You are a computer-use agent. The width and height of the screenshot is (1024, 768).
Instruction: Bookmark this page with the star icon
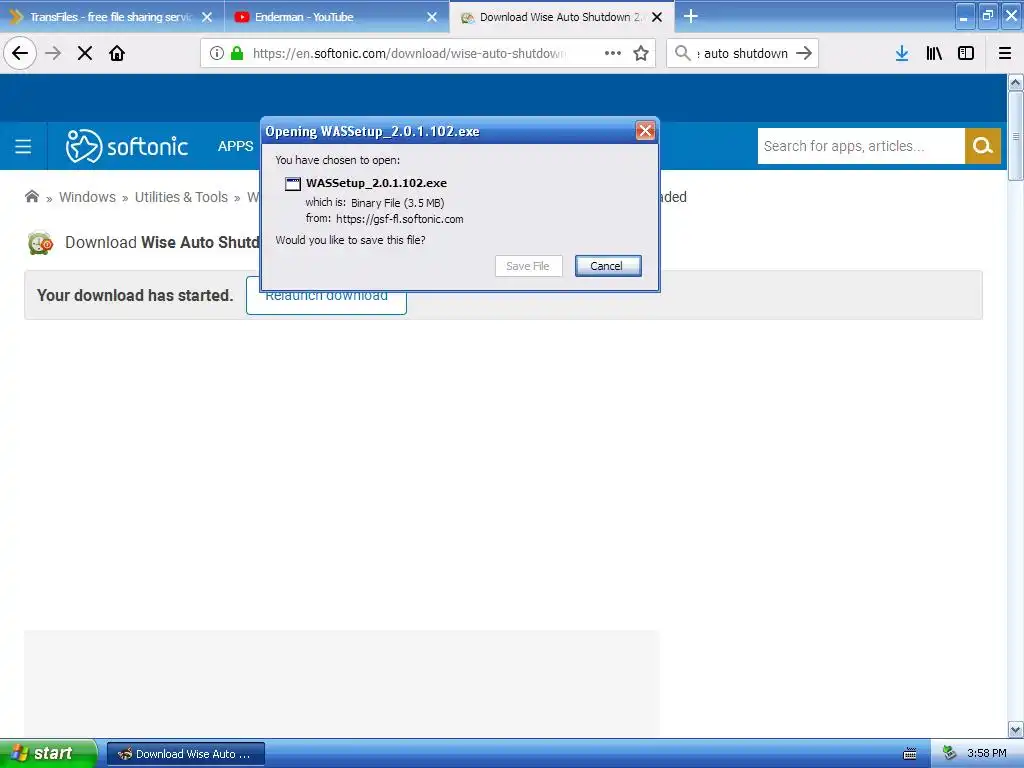pyautogui.click(x=641, y=53)
